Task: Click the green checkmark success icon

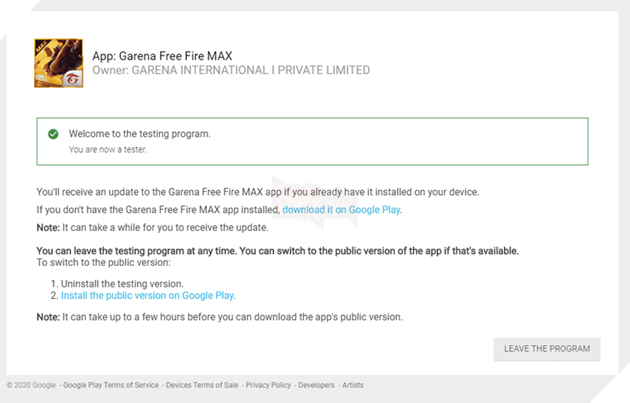Action: click(53, 134)
